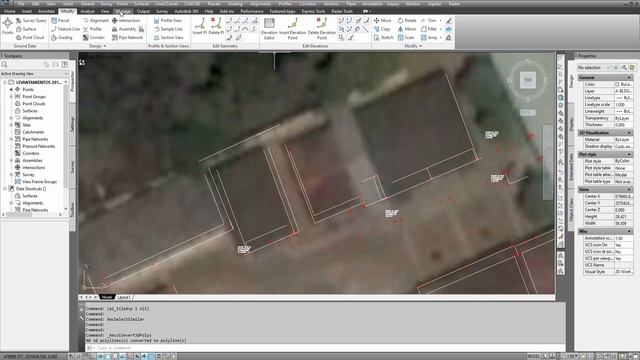This screenshot has width=640, height=360.
Task: Click the MODEL button in status bar
Action: 533,356
